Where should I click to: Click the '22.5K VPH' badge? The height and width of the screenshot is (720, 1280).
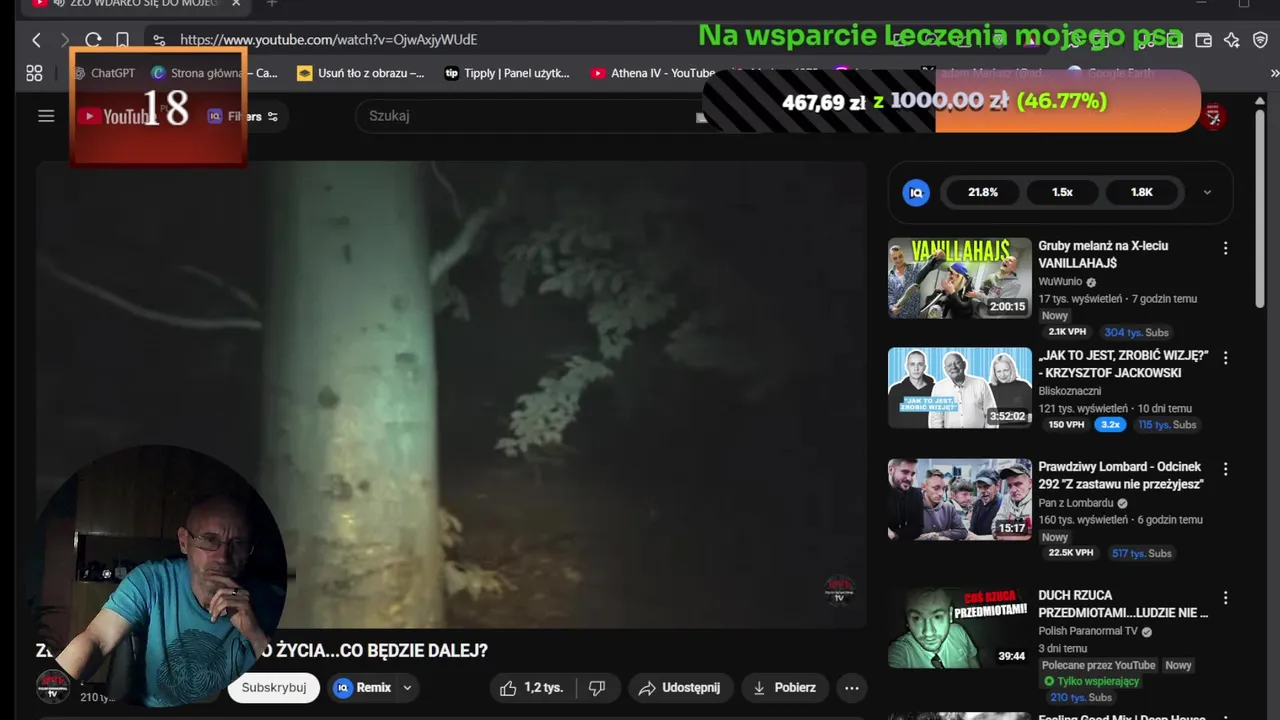1070,553
